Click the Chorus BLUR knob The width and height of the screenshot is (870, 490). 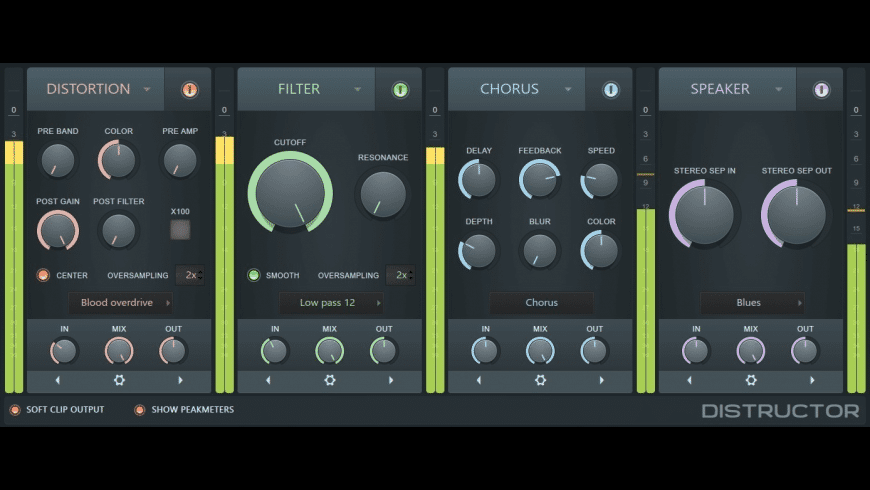(x=539, y=250)
